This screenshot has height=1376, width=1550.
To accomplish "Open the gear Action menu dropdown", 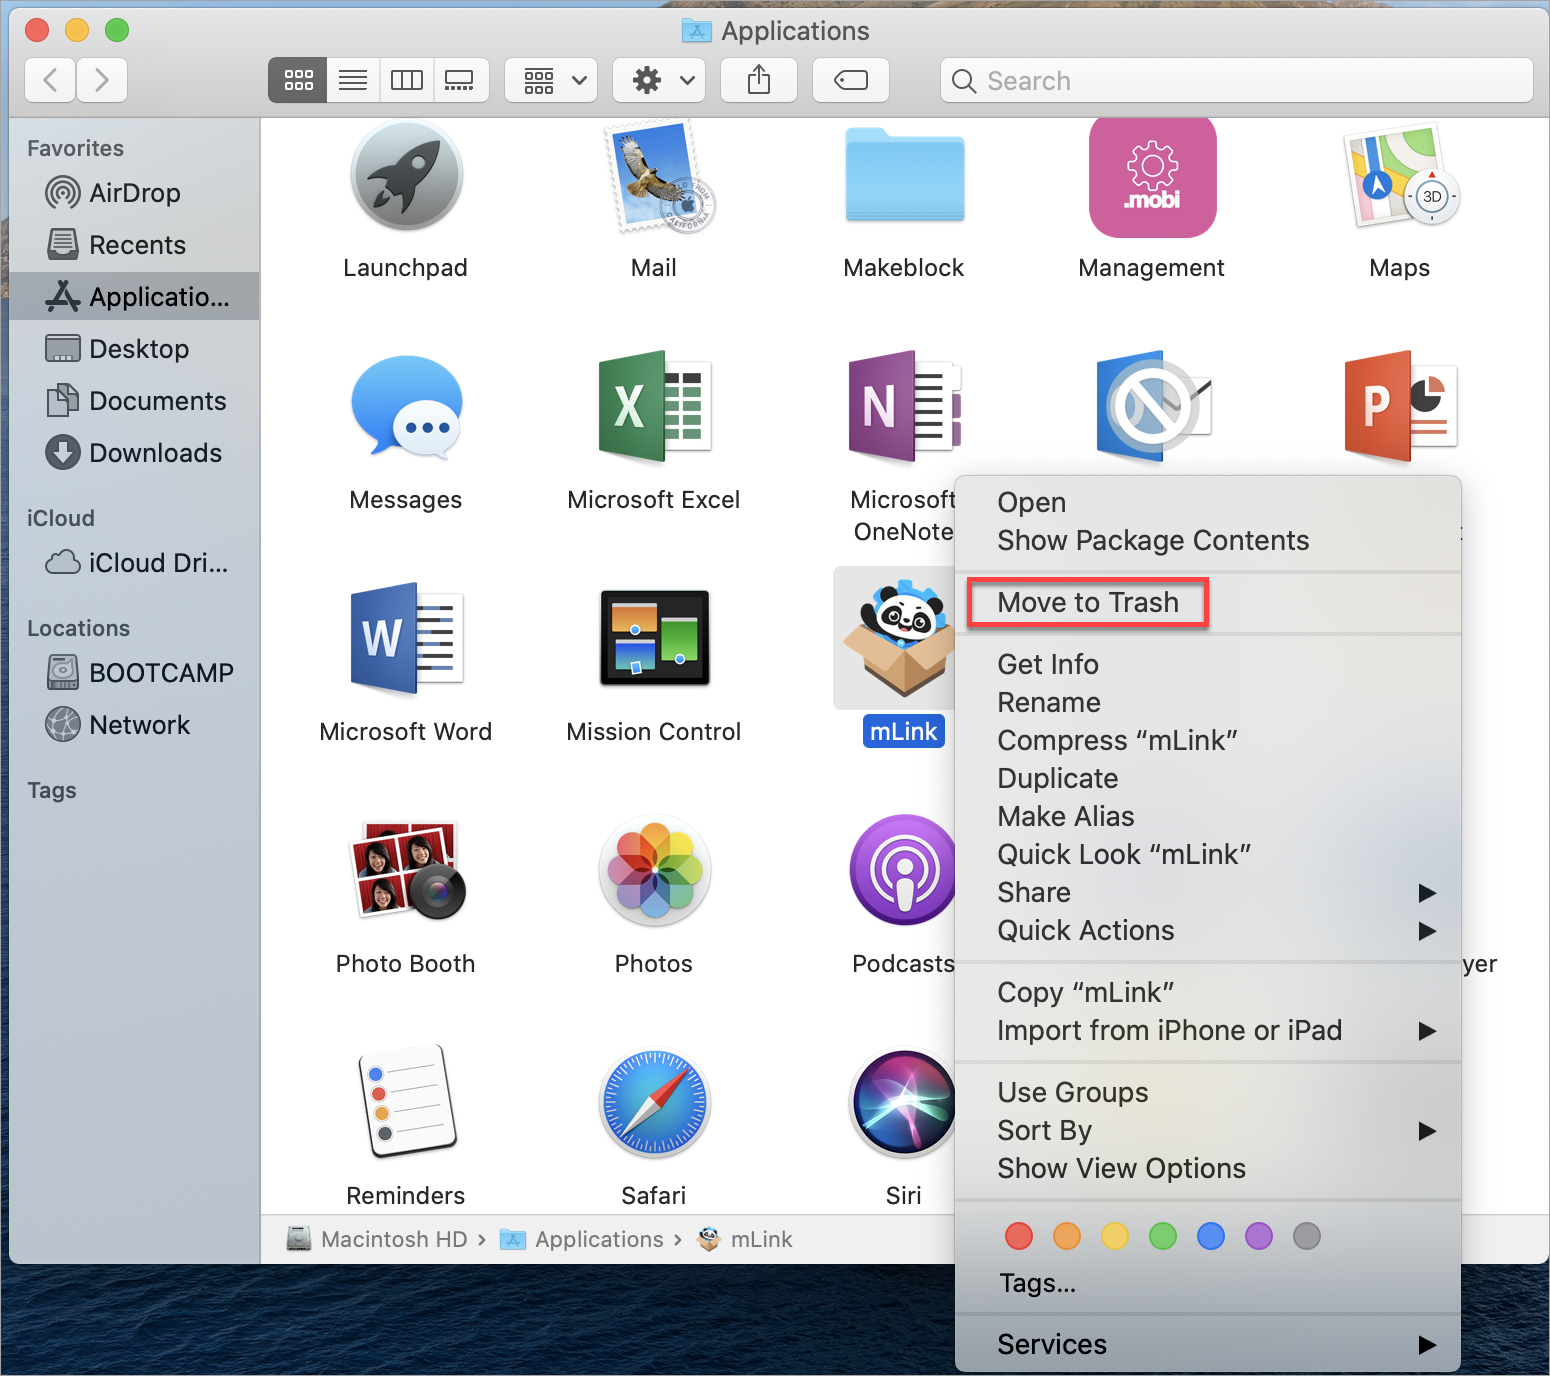I will [x=659, y=80].
